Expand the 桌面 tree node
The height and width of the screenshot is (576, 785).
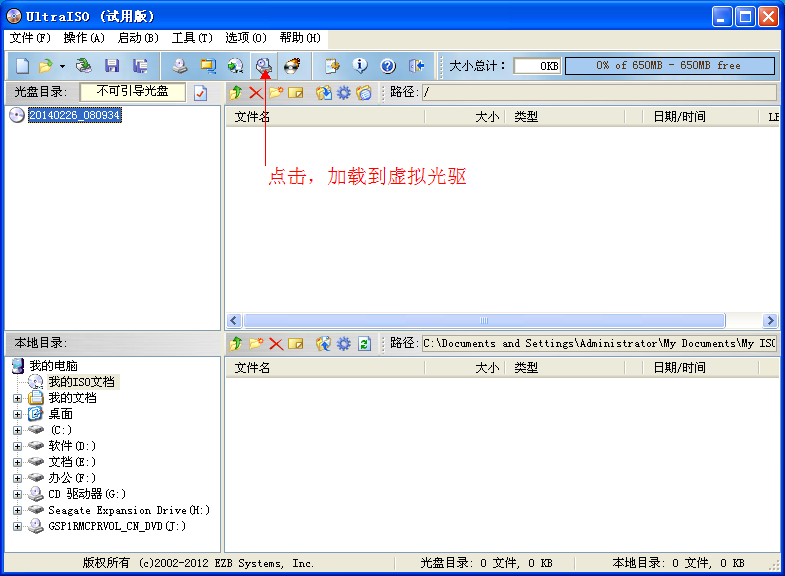point(18,414)
